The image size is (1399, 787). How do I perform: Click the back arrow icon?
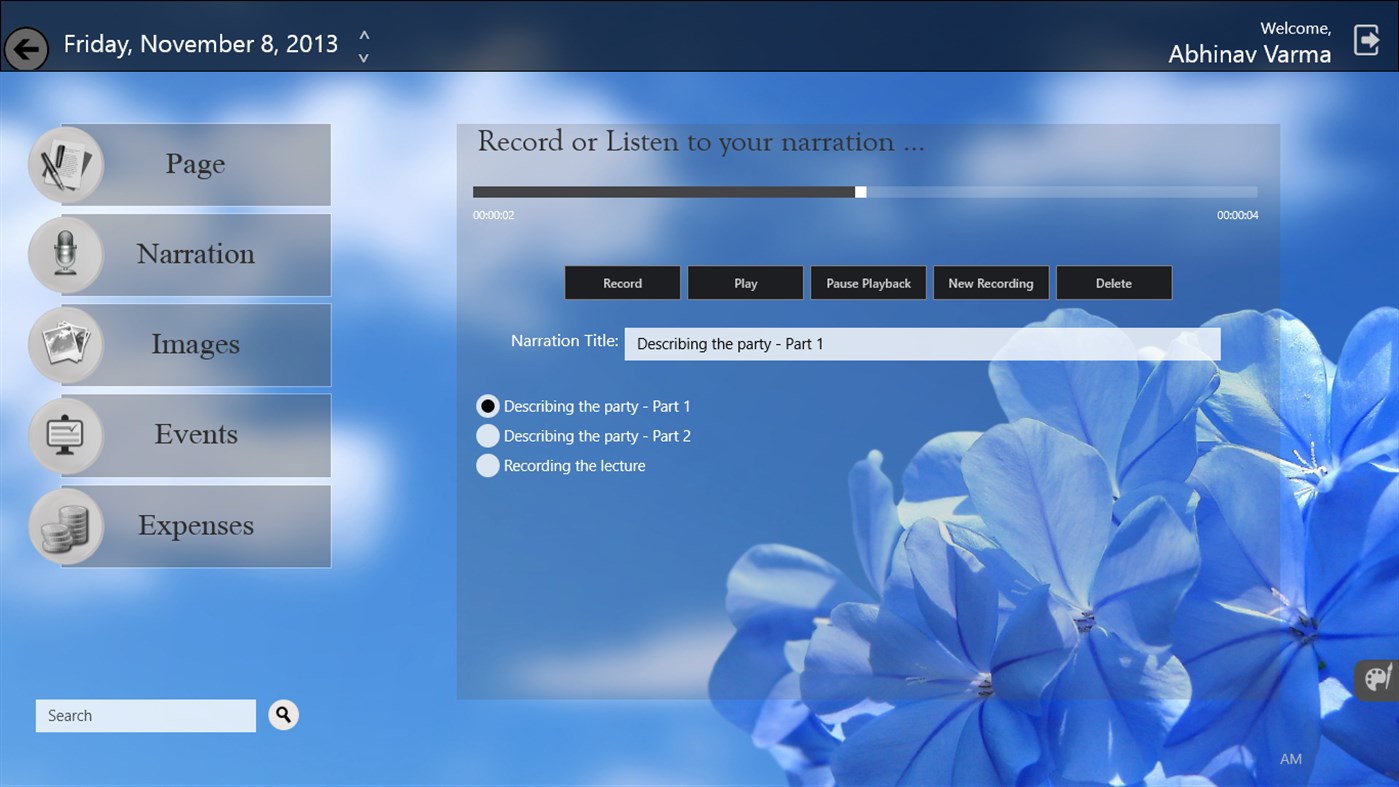(x=27, y=48)
